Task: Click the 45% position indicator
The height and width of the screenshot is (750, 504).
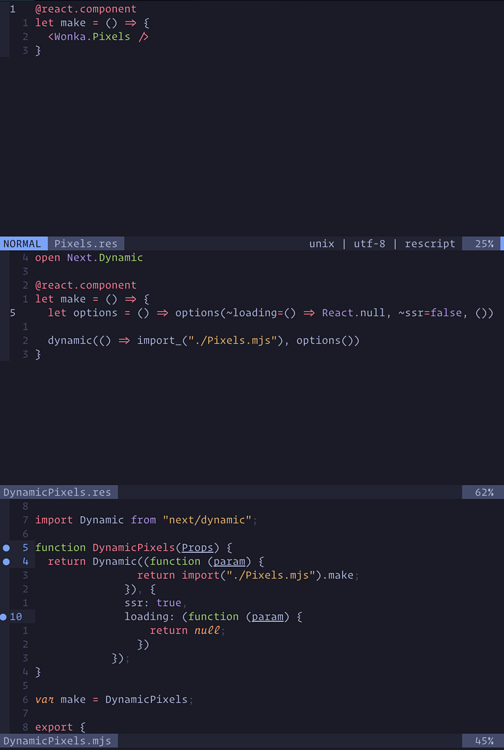Action: pyautogui.click(x=483, y=741)
